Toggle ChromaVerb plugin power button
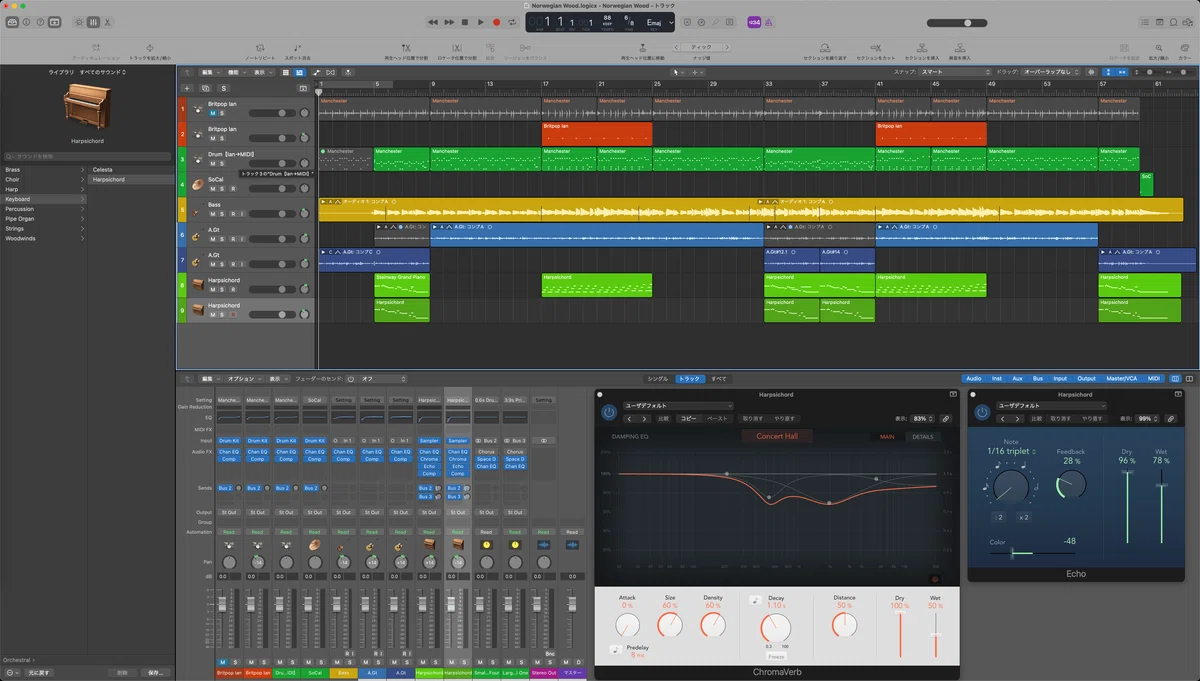Viewport: 1200px width, 681px height. (x=609, y=412)
